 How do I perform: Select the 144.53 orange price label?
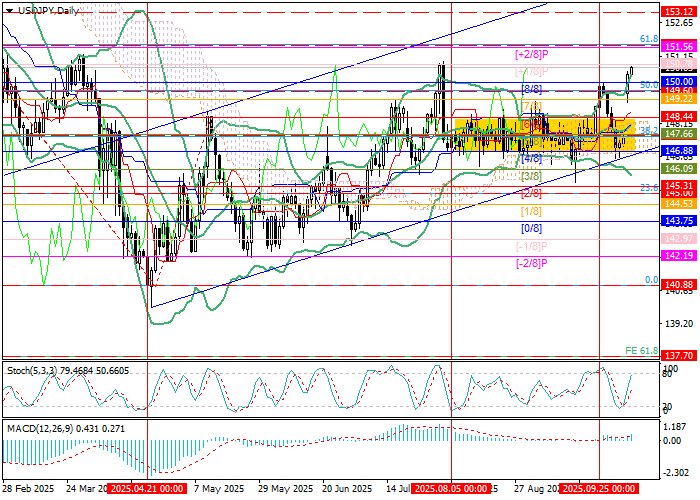pyautogui.click(x=679, y=204)
